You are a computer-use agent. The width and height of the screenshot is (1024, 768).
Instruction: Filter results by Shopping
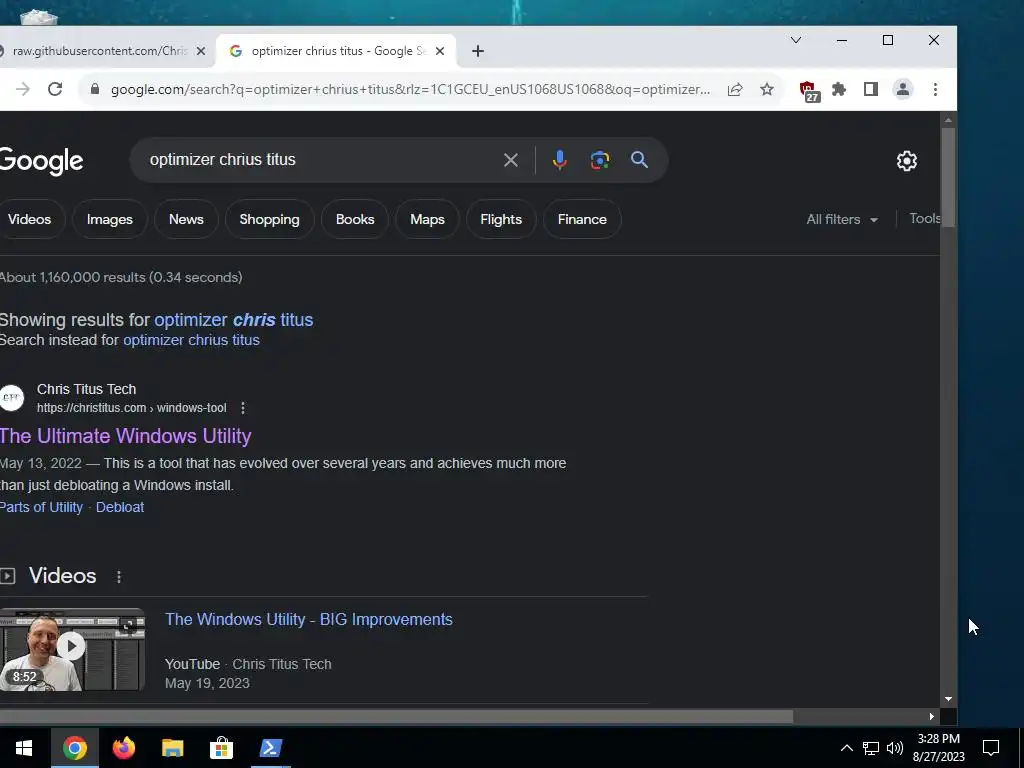270,219
